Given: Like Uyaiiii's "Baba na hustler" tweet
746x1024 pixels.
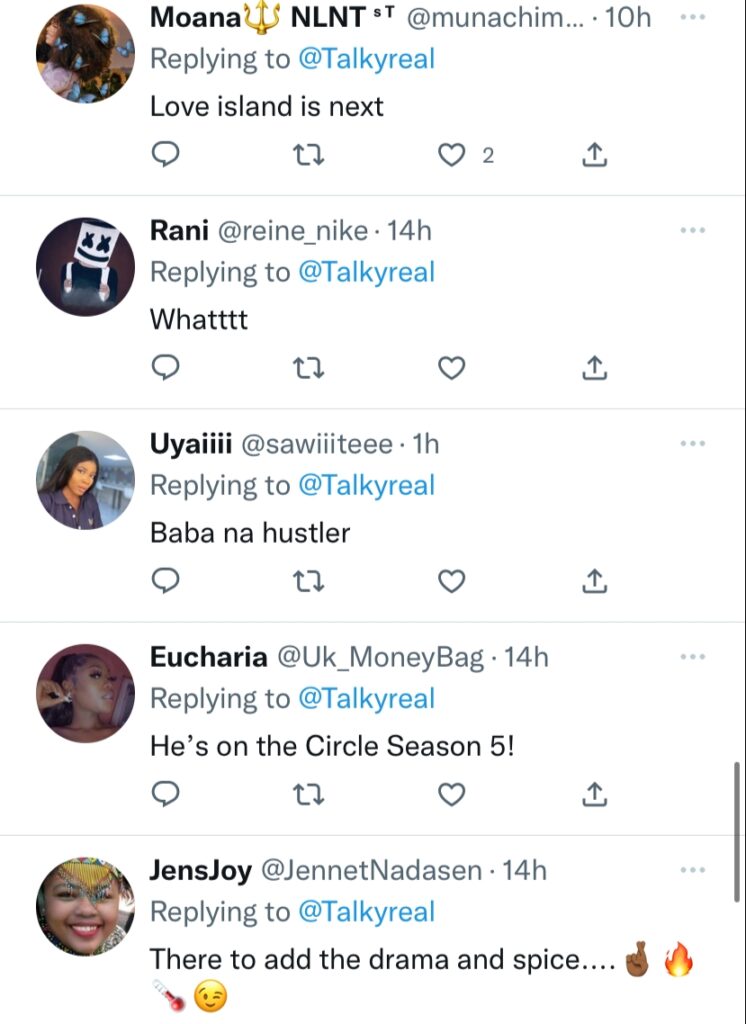Looking at the screenshot, I should (451, 581).
